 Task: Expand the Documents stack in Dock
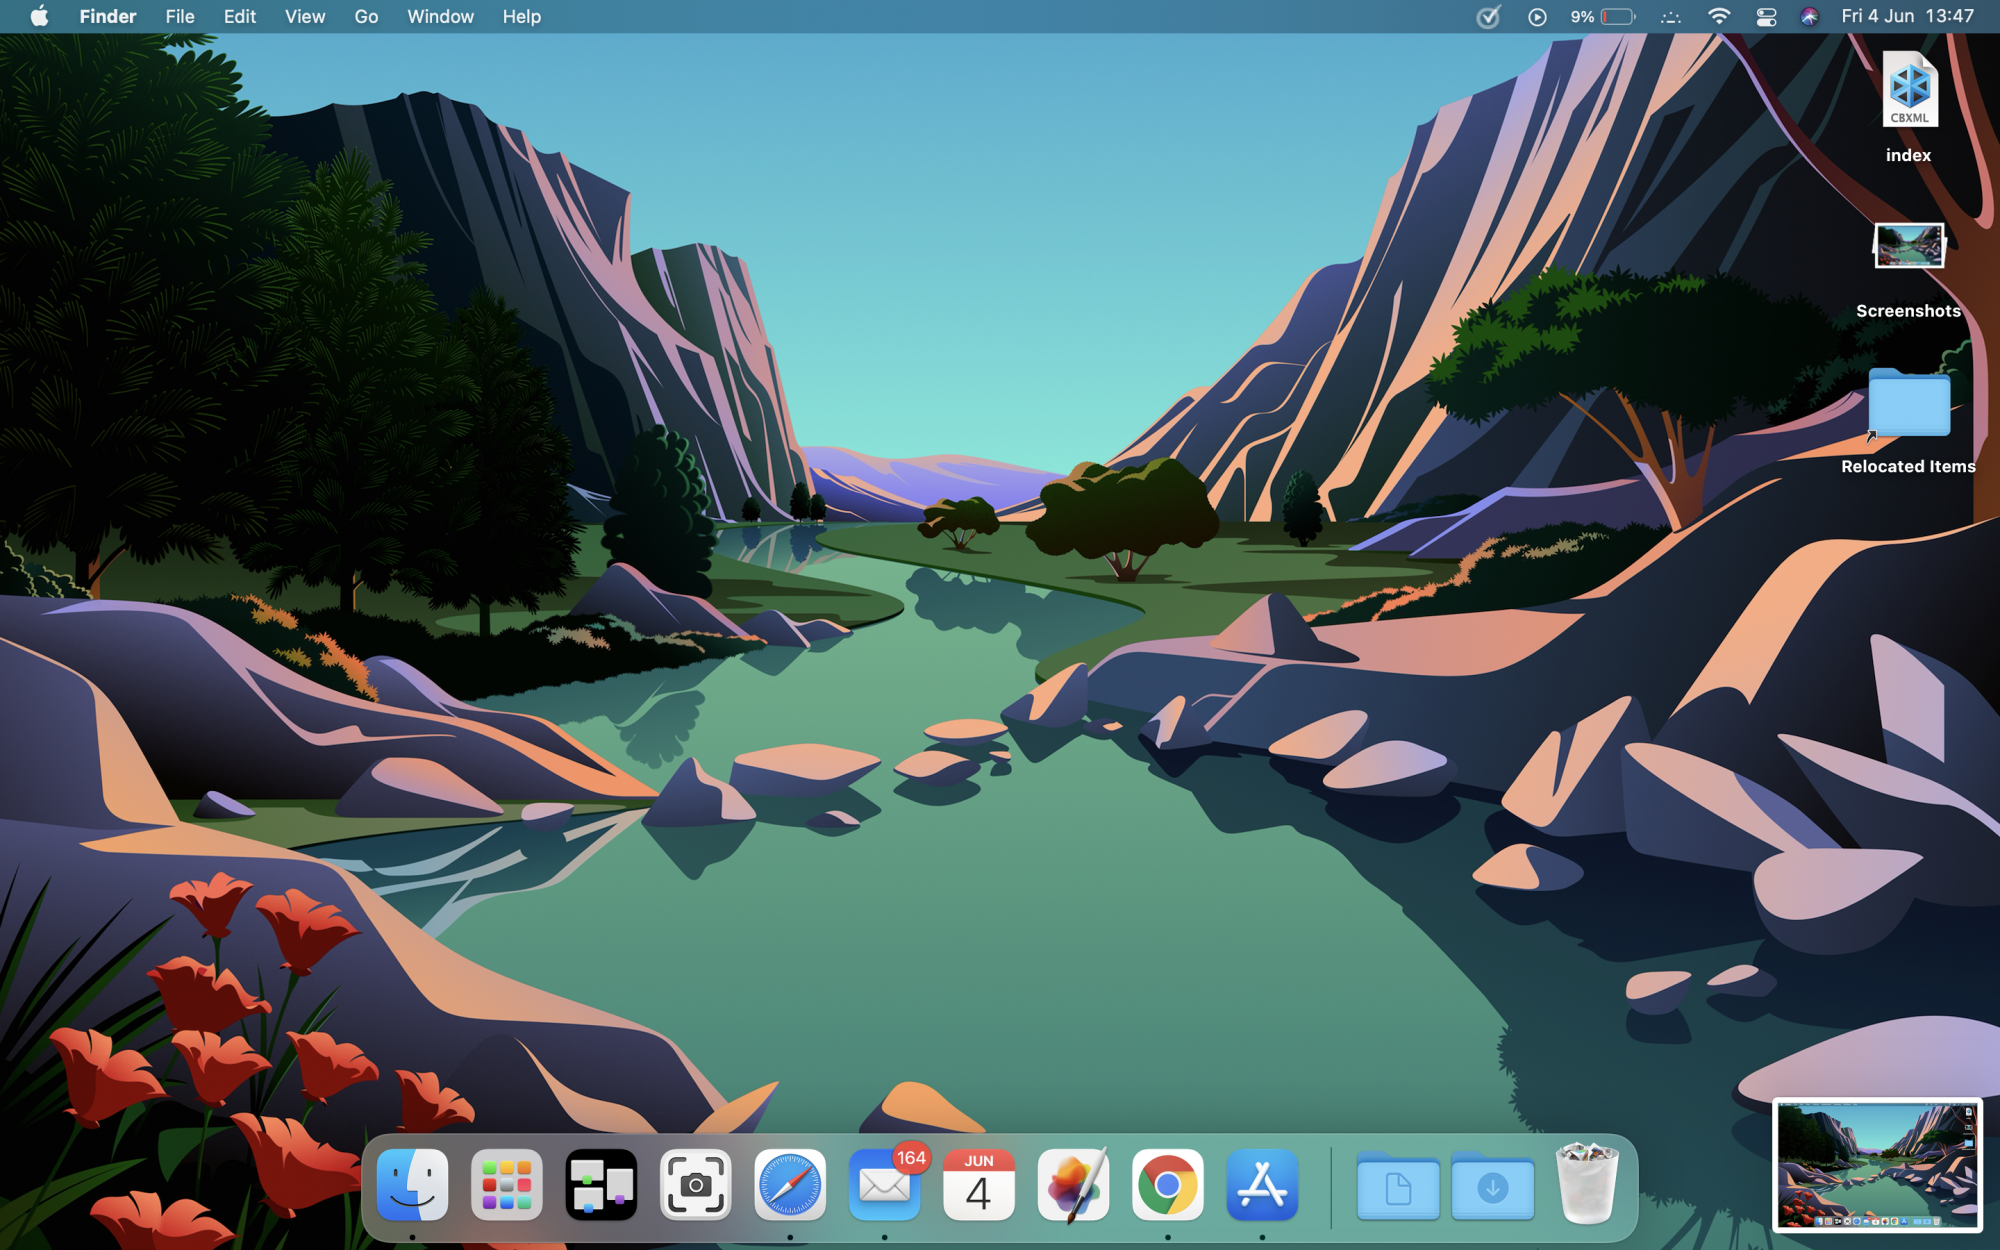pos(1397,1187)
